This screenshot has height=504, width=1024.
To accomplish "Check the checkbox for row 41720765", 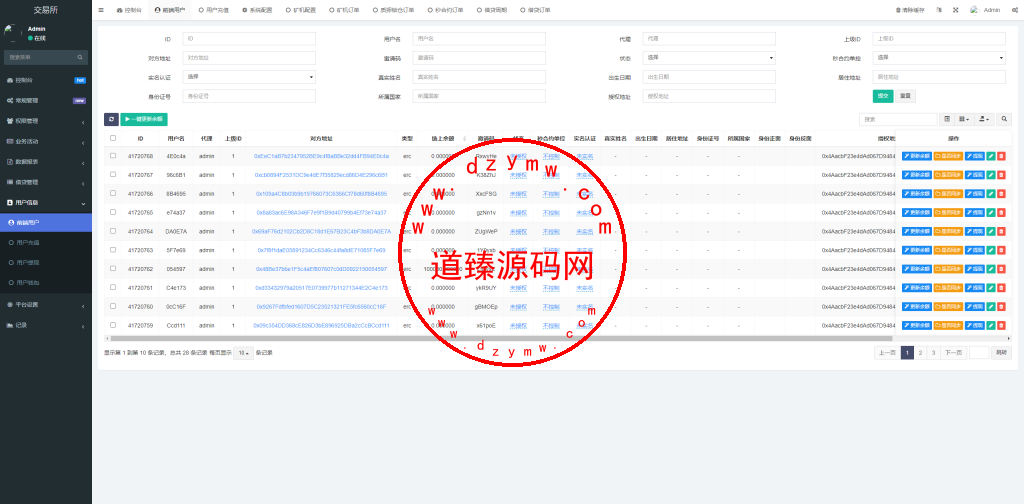I will tap(113, 213).
